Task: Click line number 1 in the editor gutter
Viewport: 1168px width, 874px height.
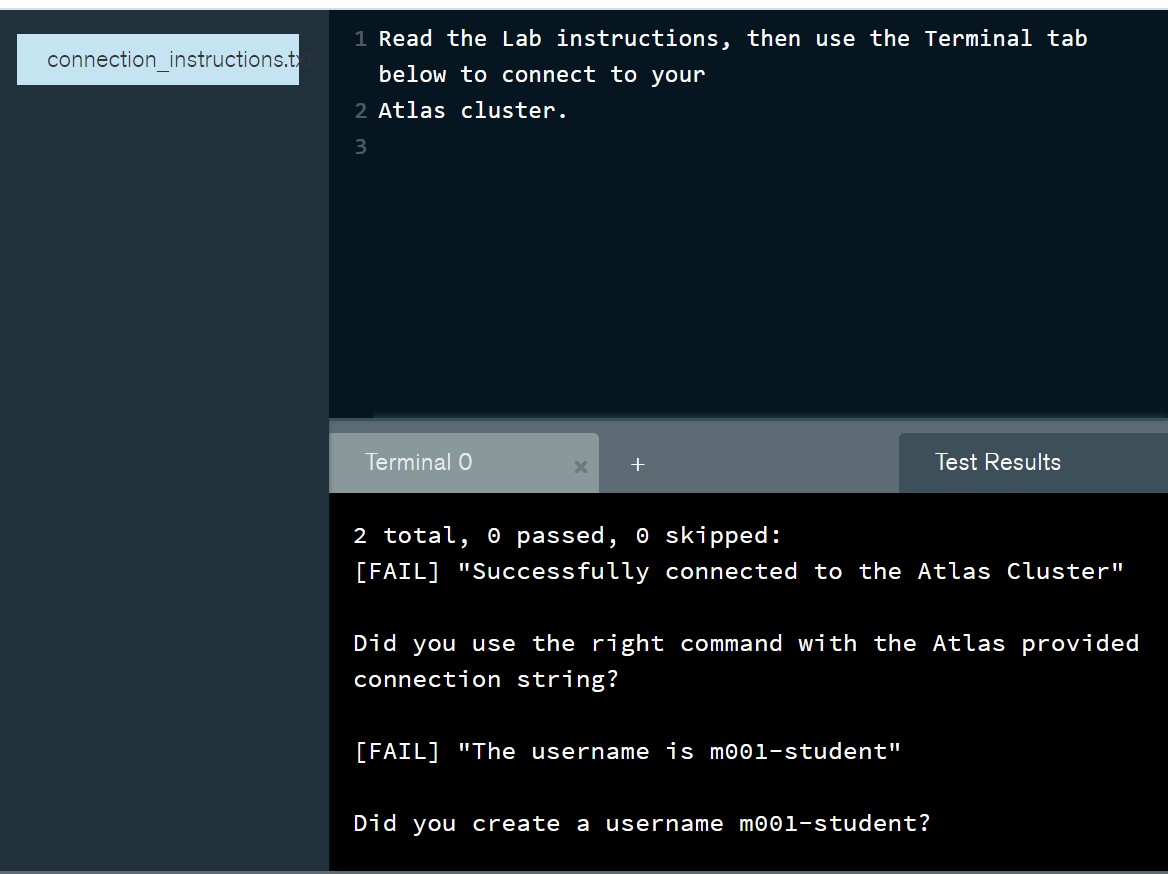Action: 360,39
